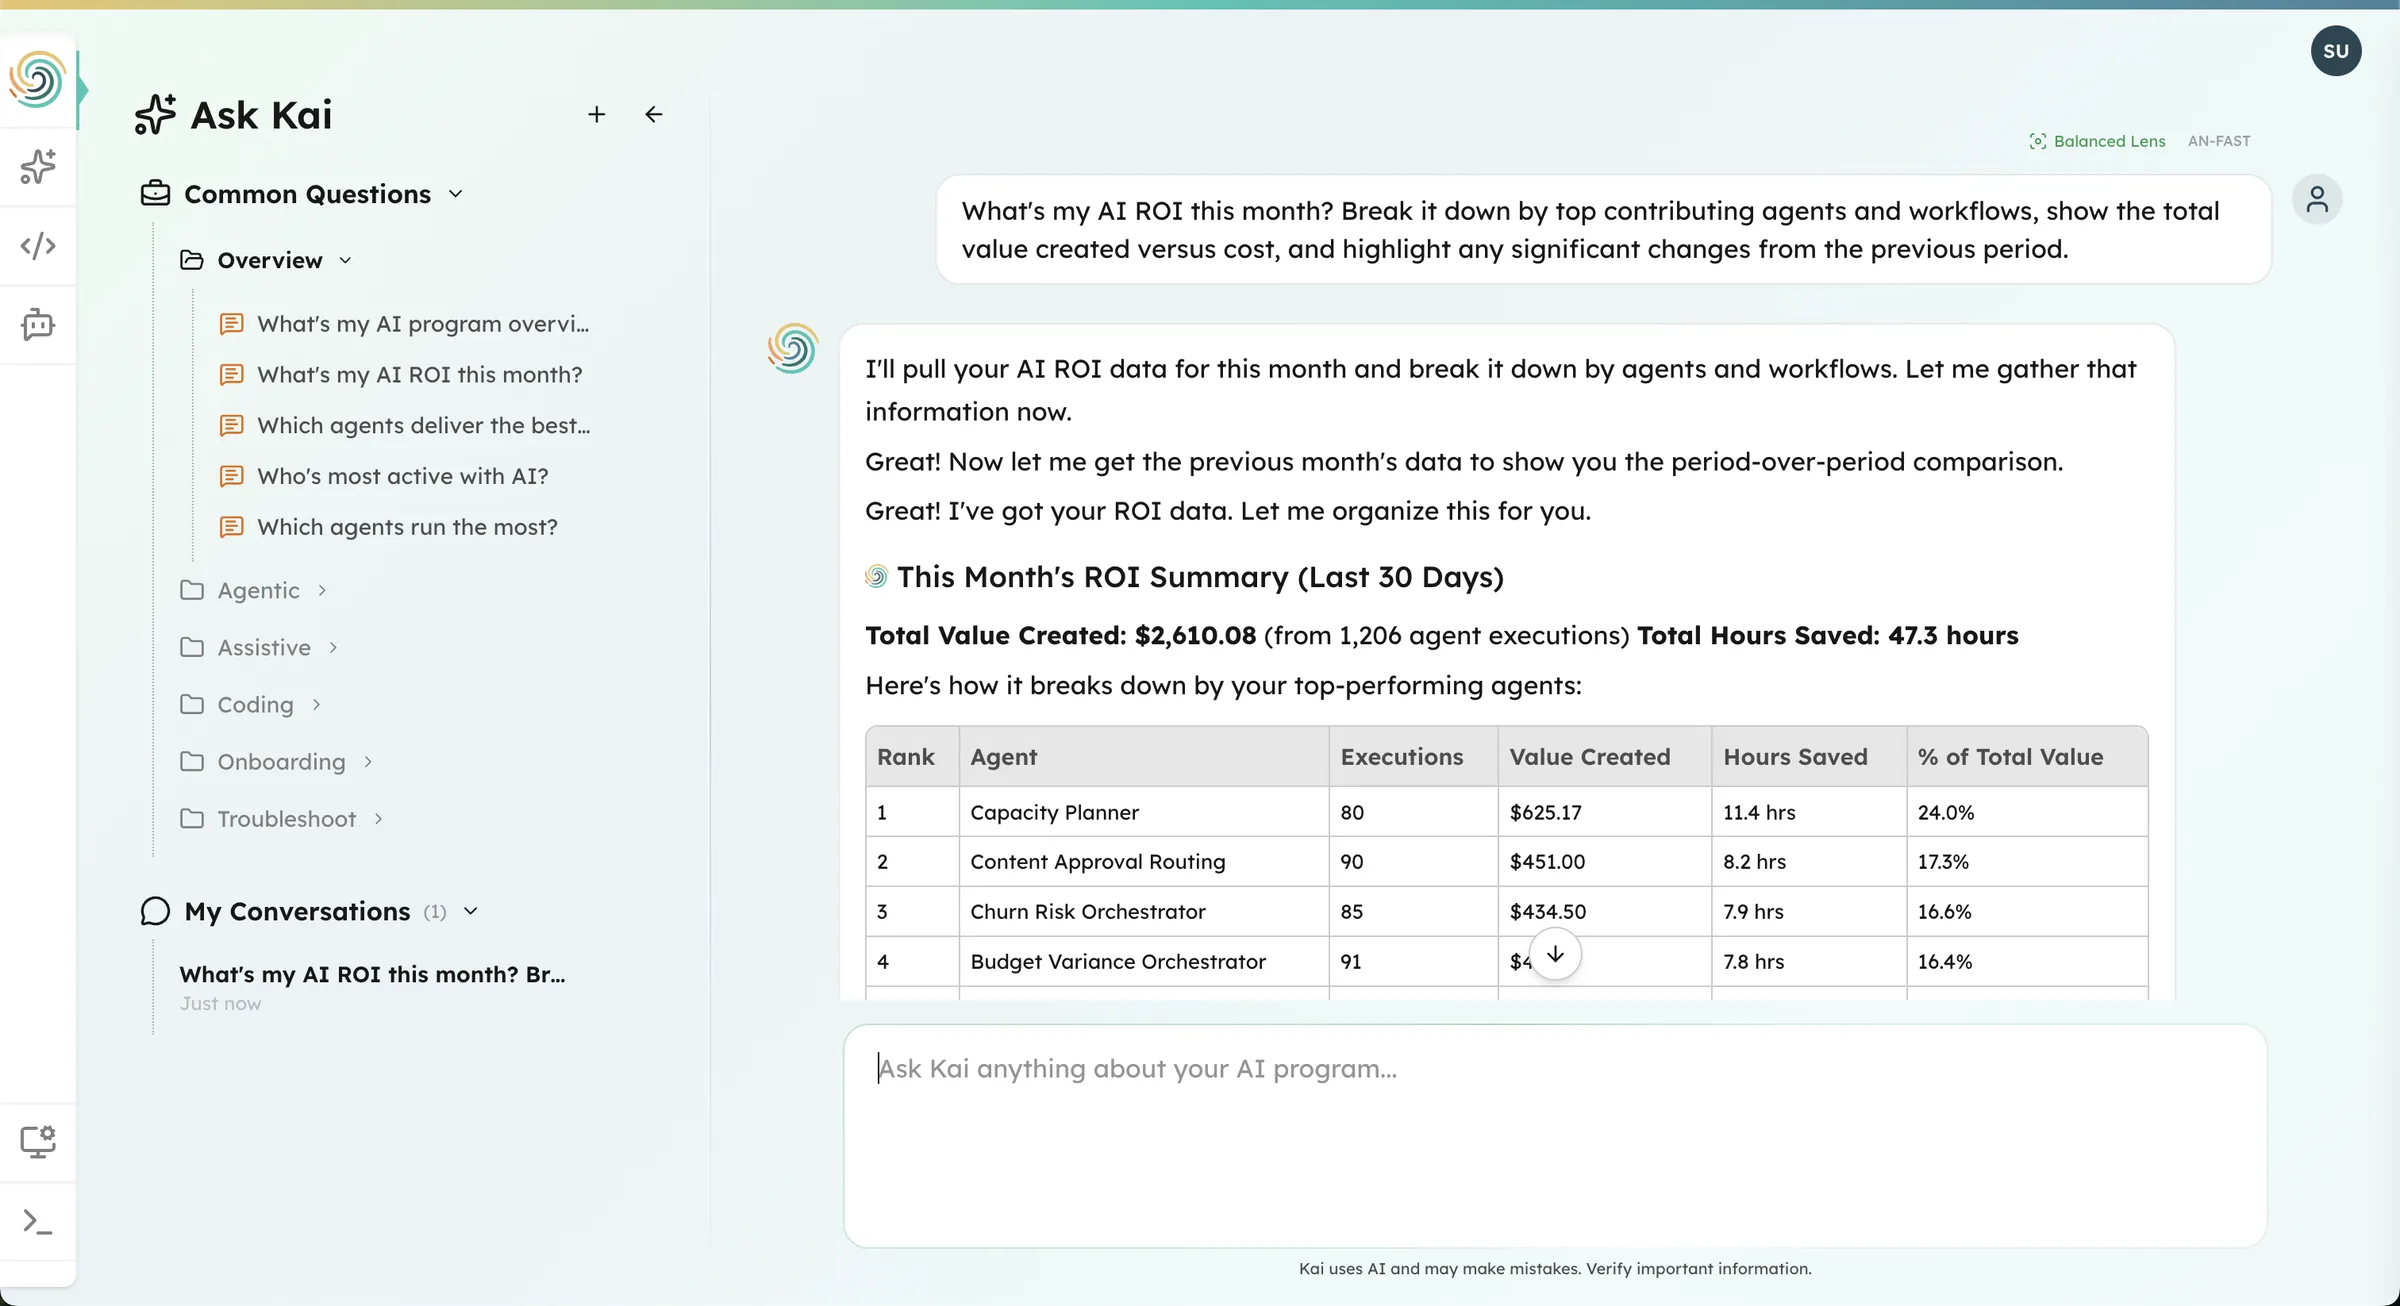Expand the Agentic folder
This screenshot has width=2400, height=1306.
click(x=258, y=591)
